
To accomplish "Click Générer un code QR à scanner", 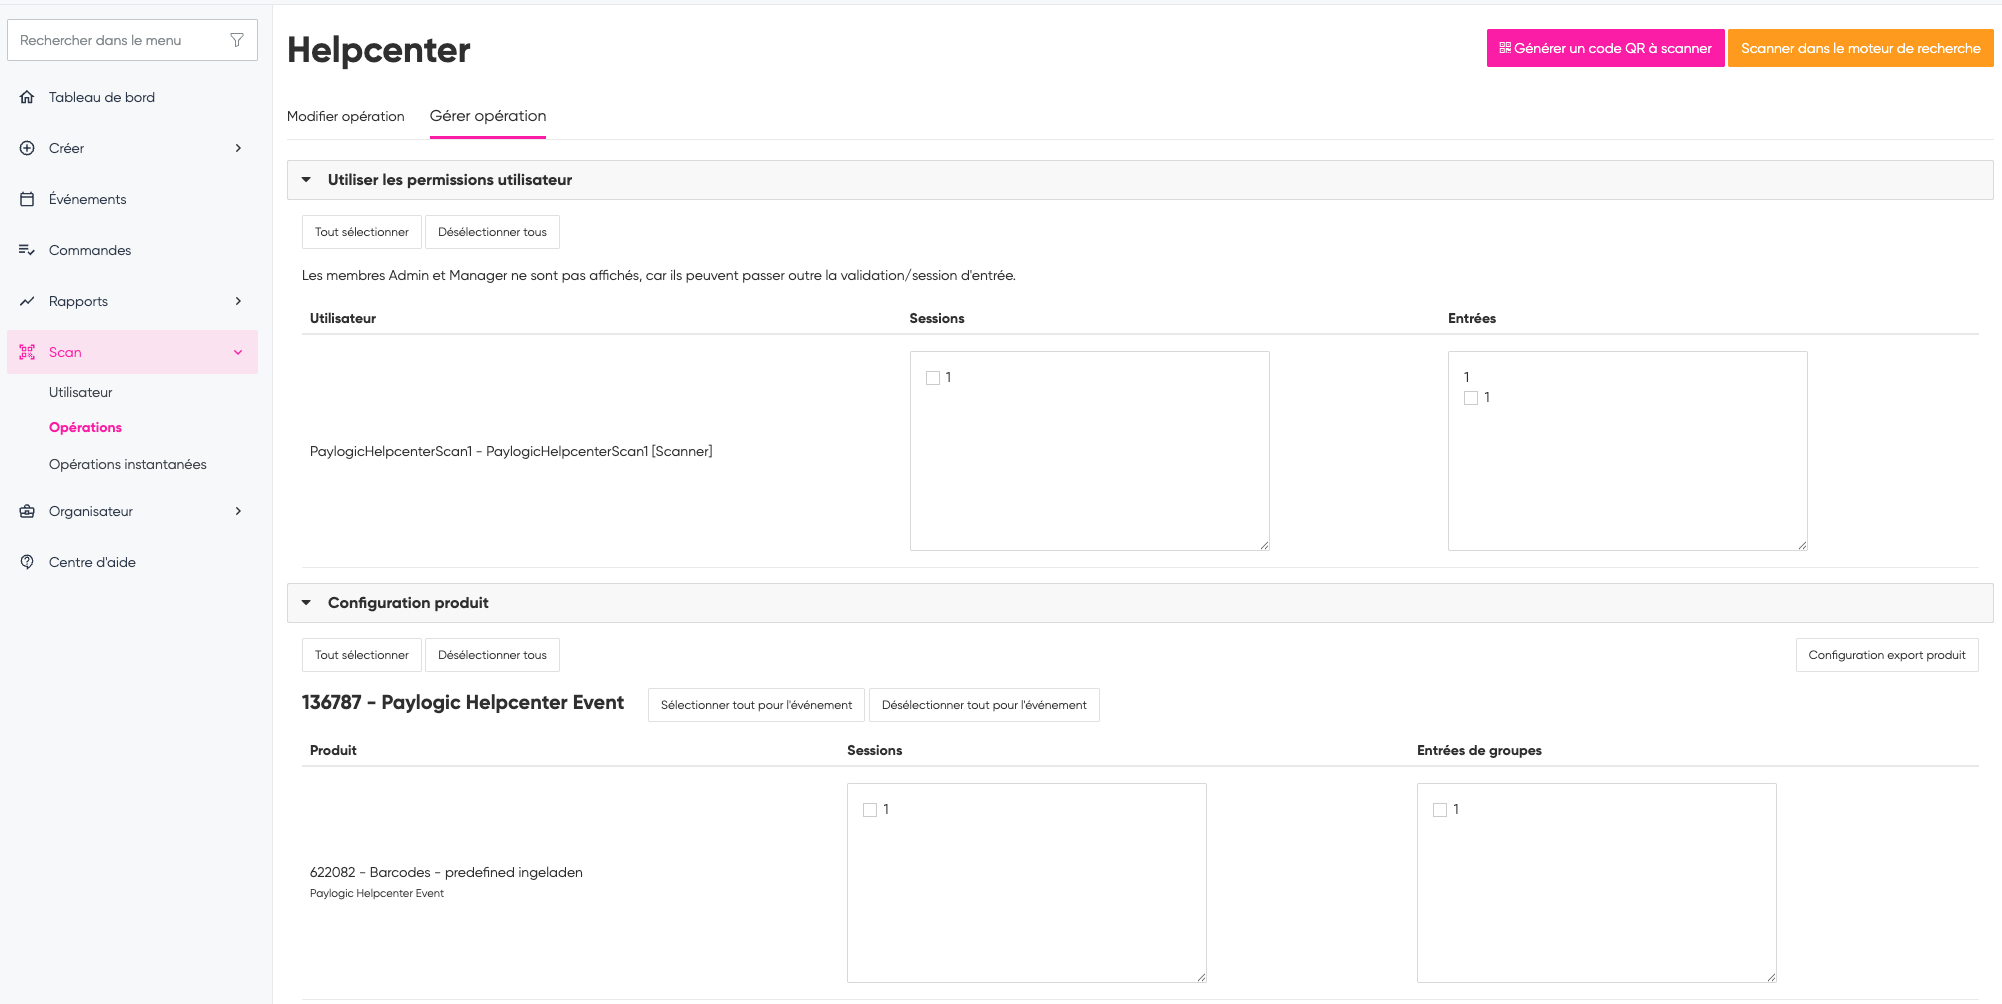I will click(1605, 48).
